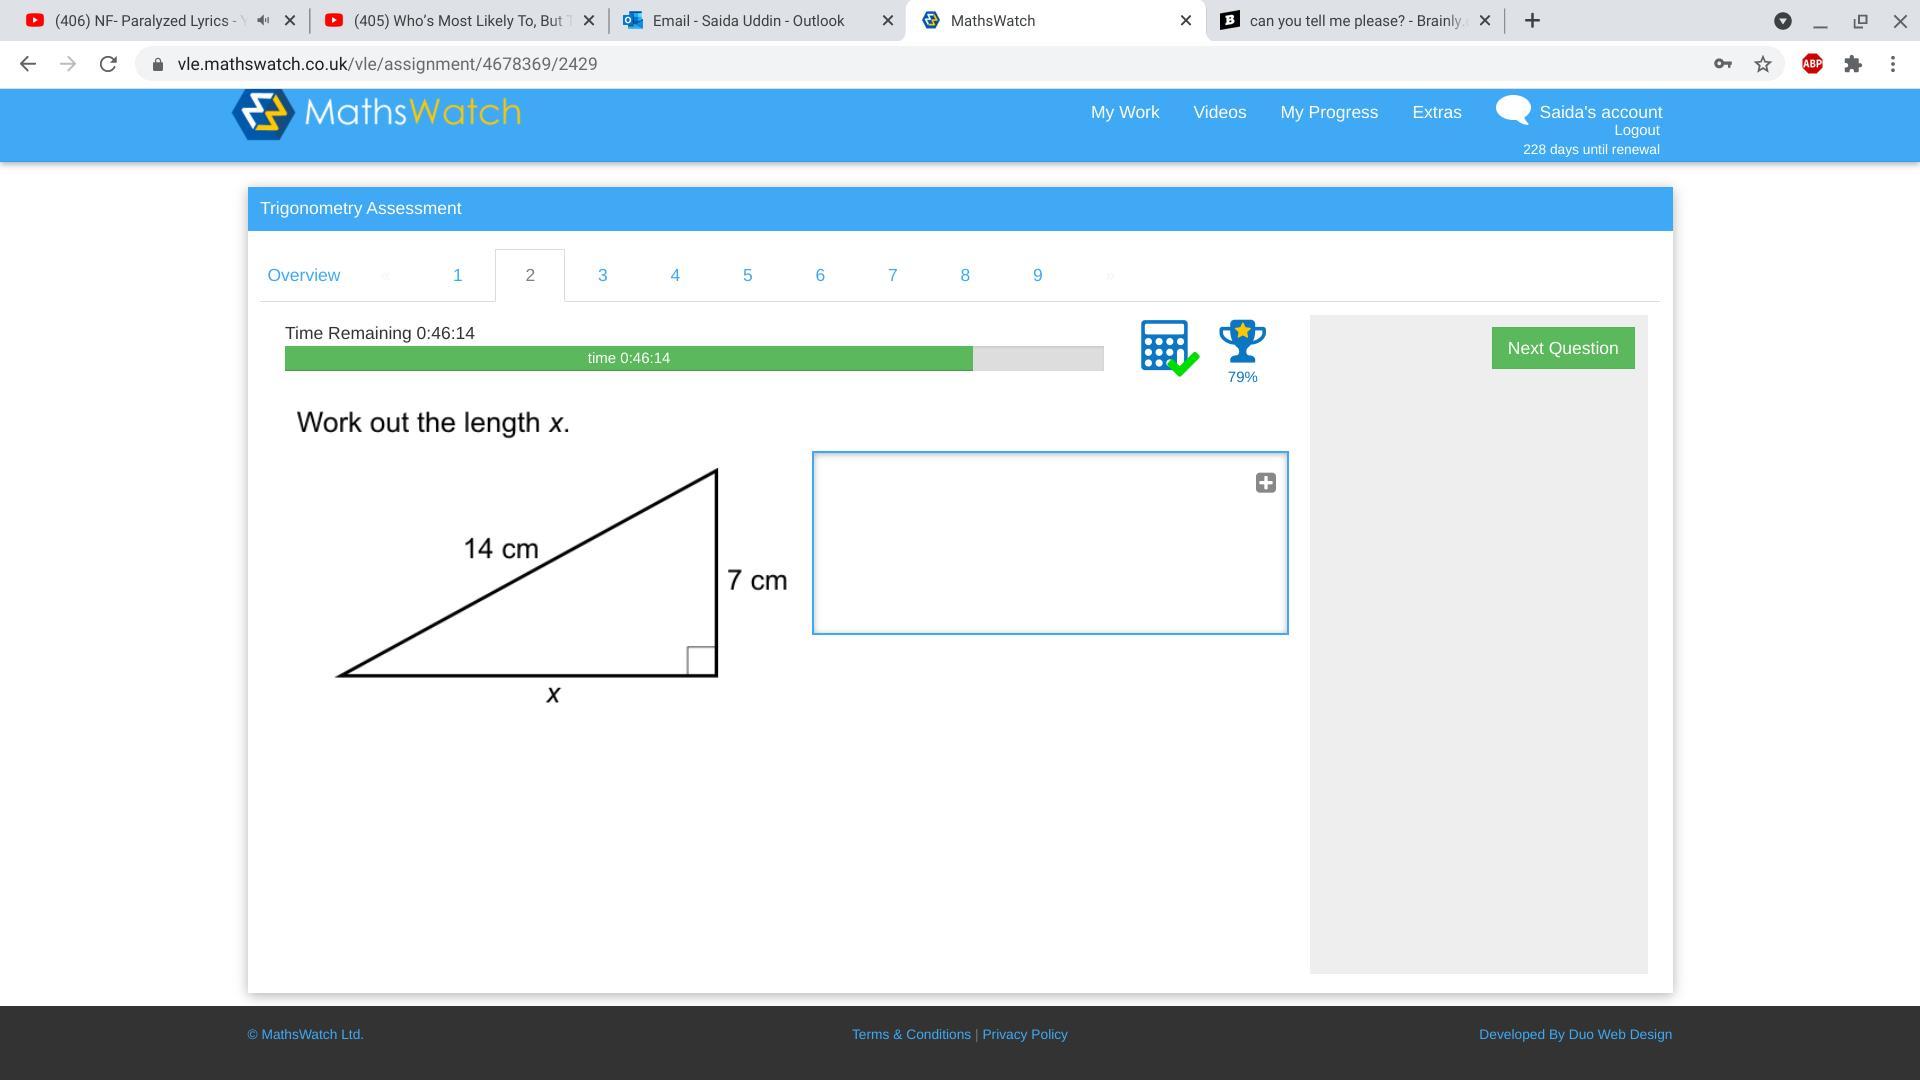
Task: Open the AdBlock Plus extension icon
Action: [x=1812, y=64]
